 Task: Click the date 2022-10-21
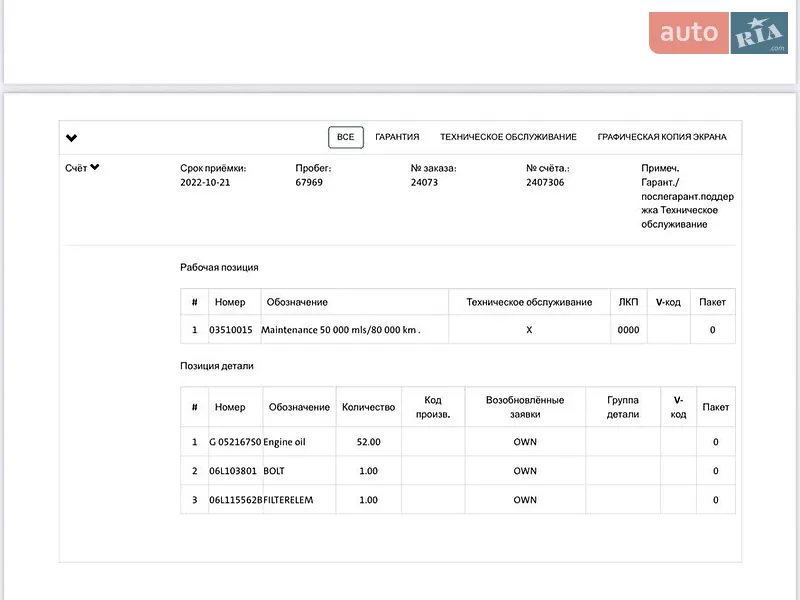205,182
